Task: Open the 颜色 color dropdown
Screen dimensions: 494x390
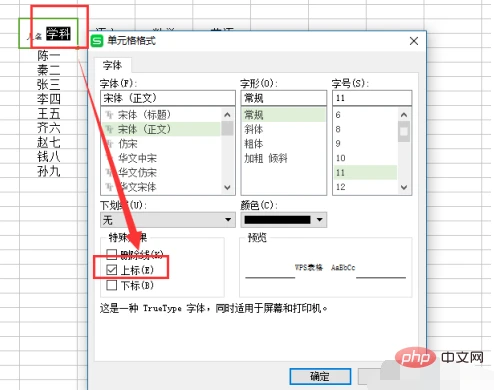Action: (x=284, y=220)
